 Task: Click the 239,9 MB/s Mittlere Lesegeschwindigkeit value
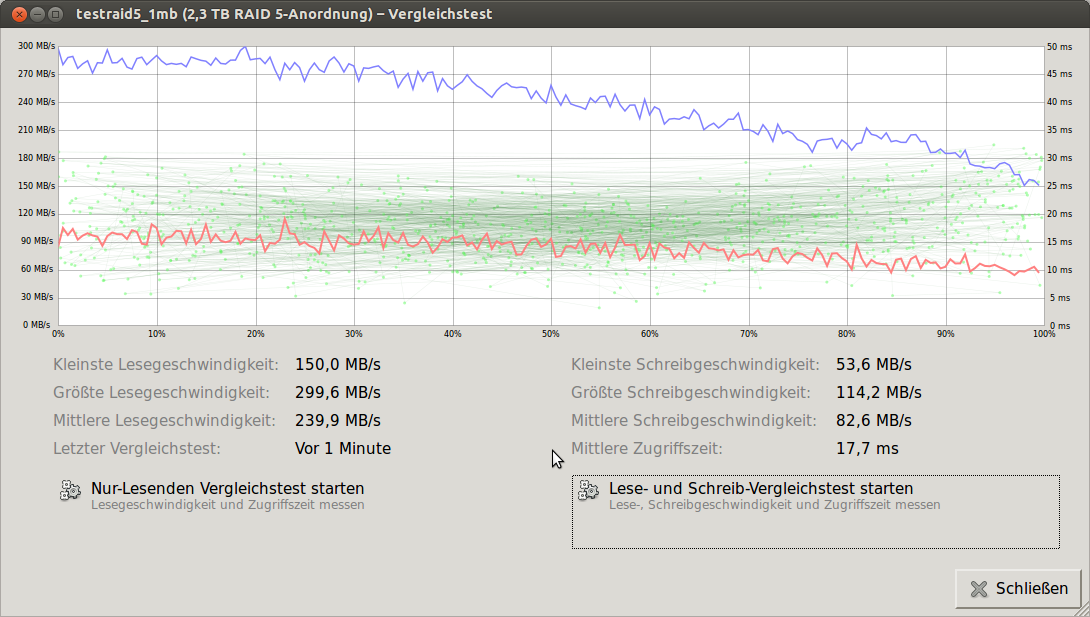337,421
